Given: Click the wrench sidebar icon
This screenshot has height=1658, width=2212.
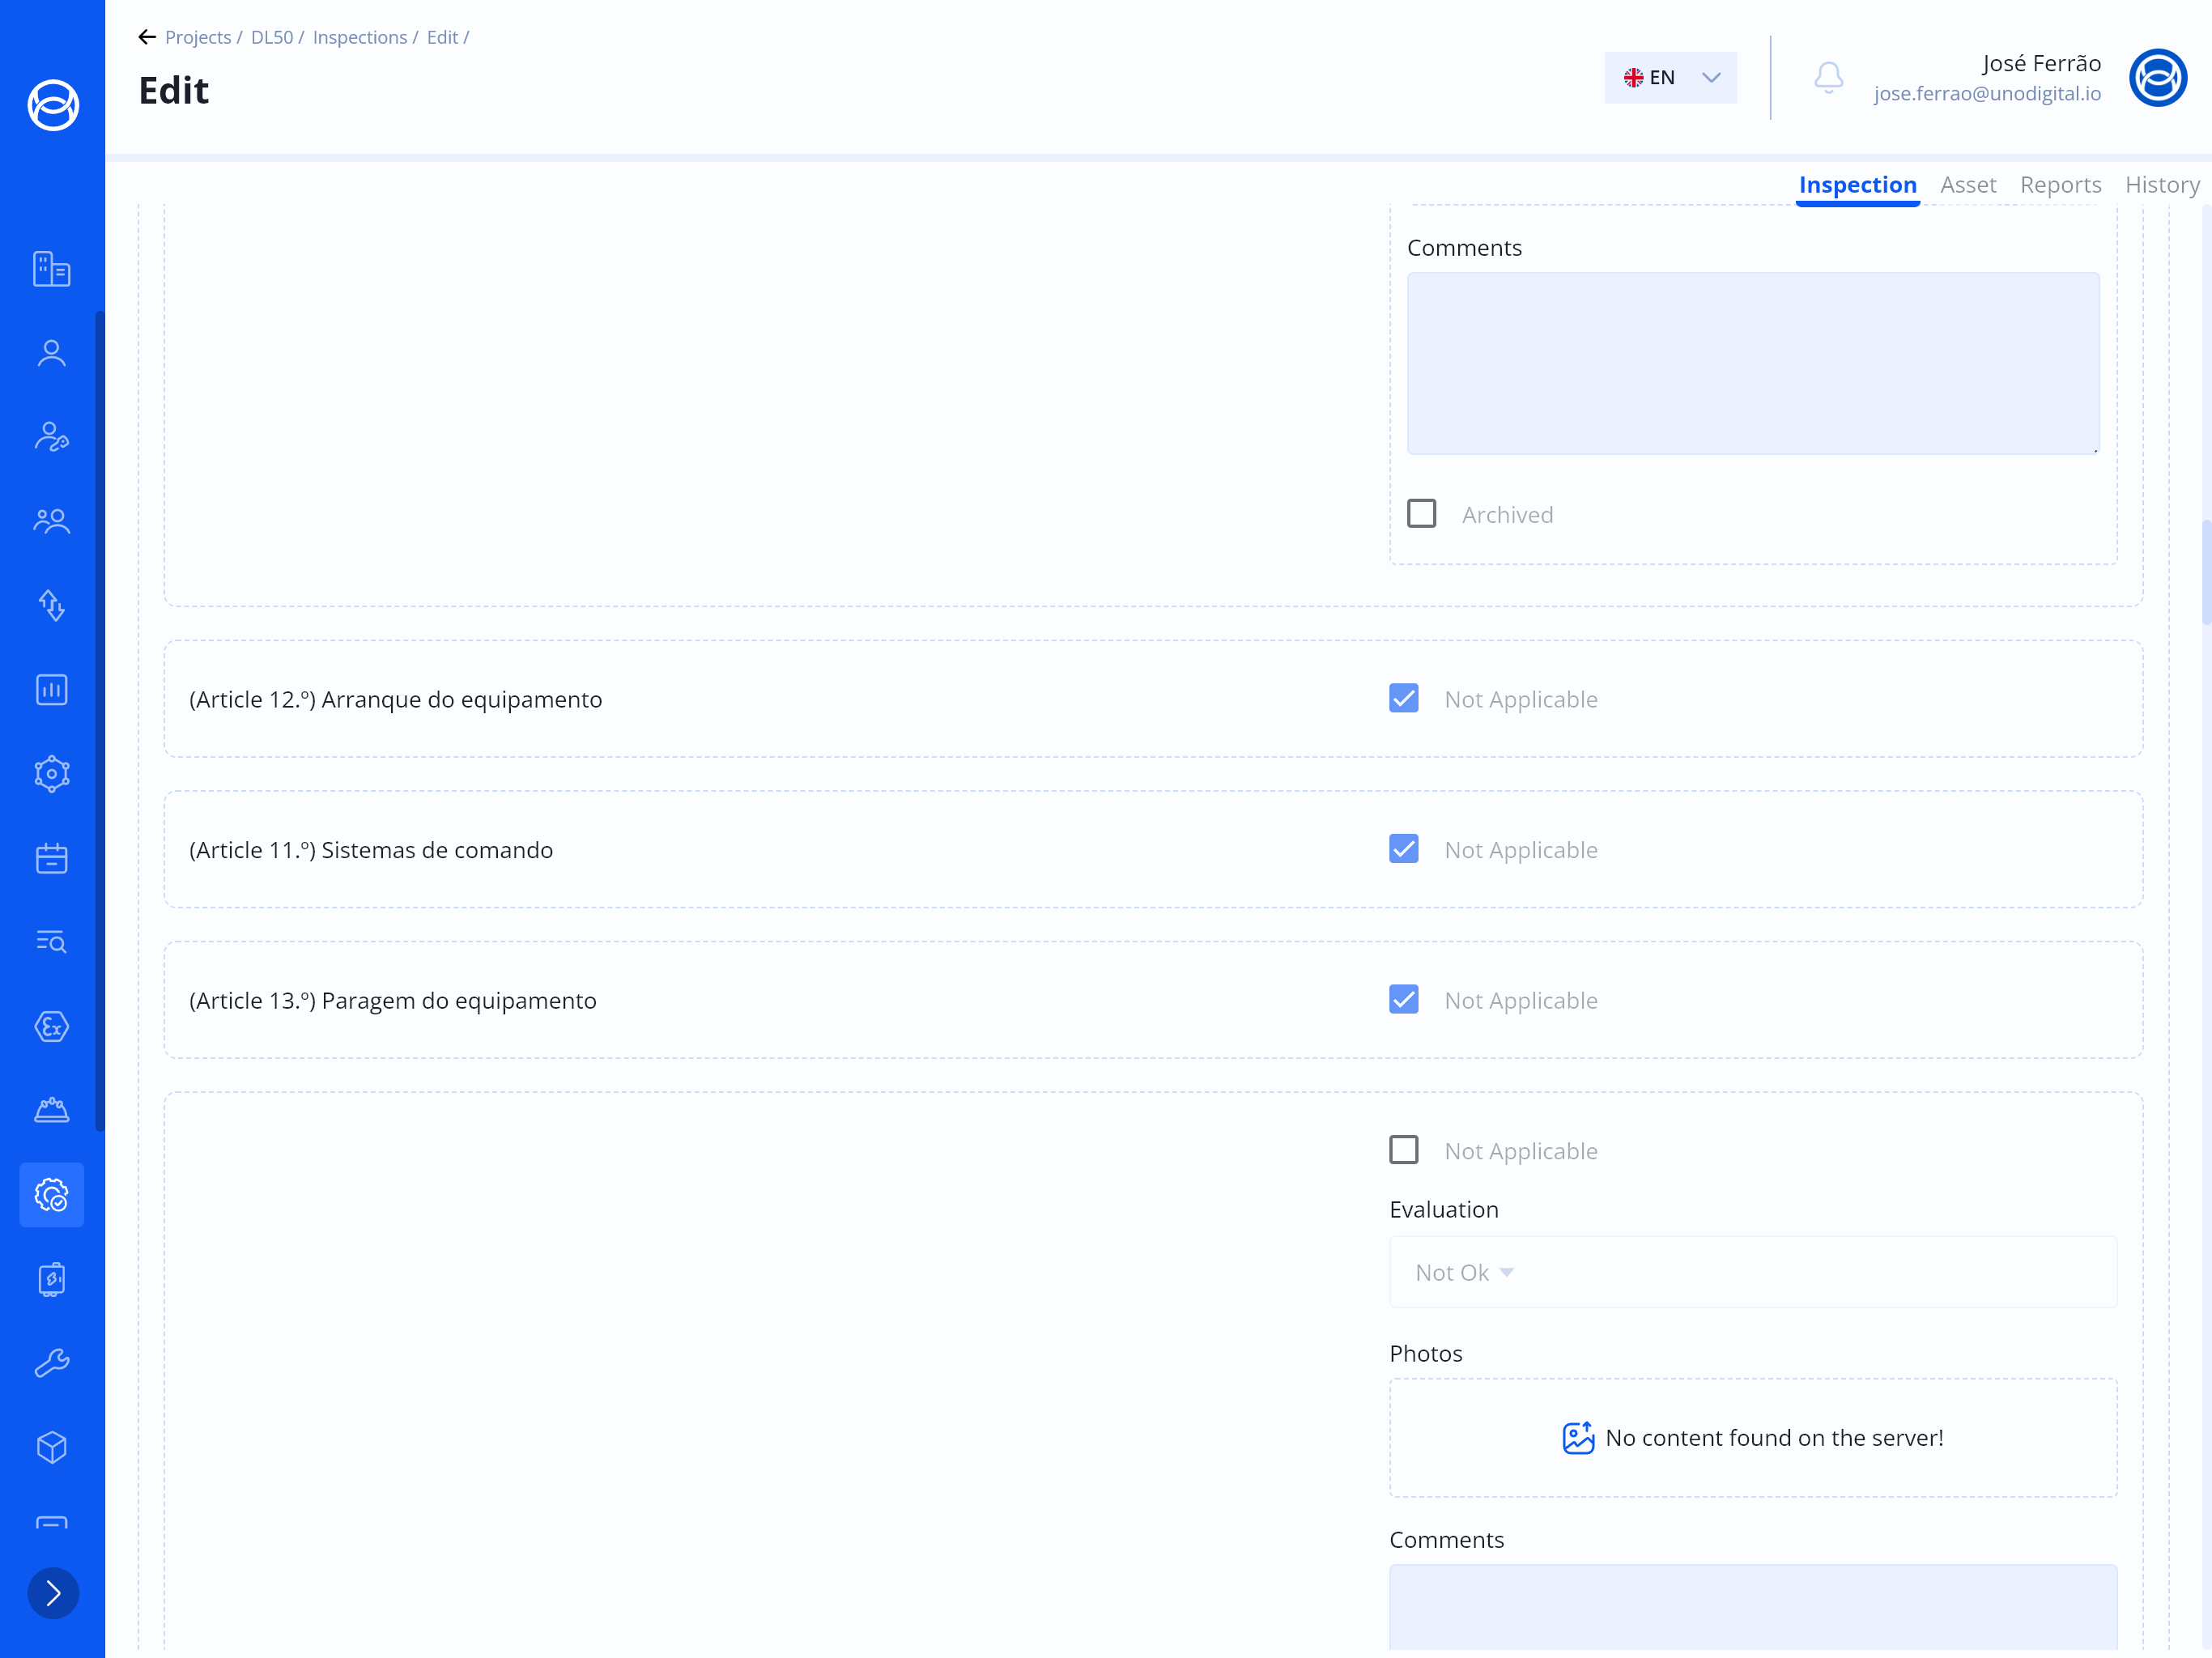Looking at the screenshot, I should point(52,1363).
